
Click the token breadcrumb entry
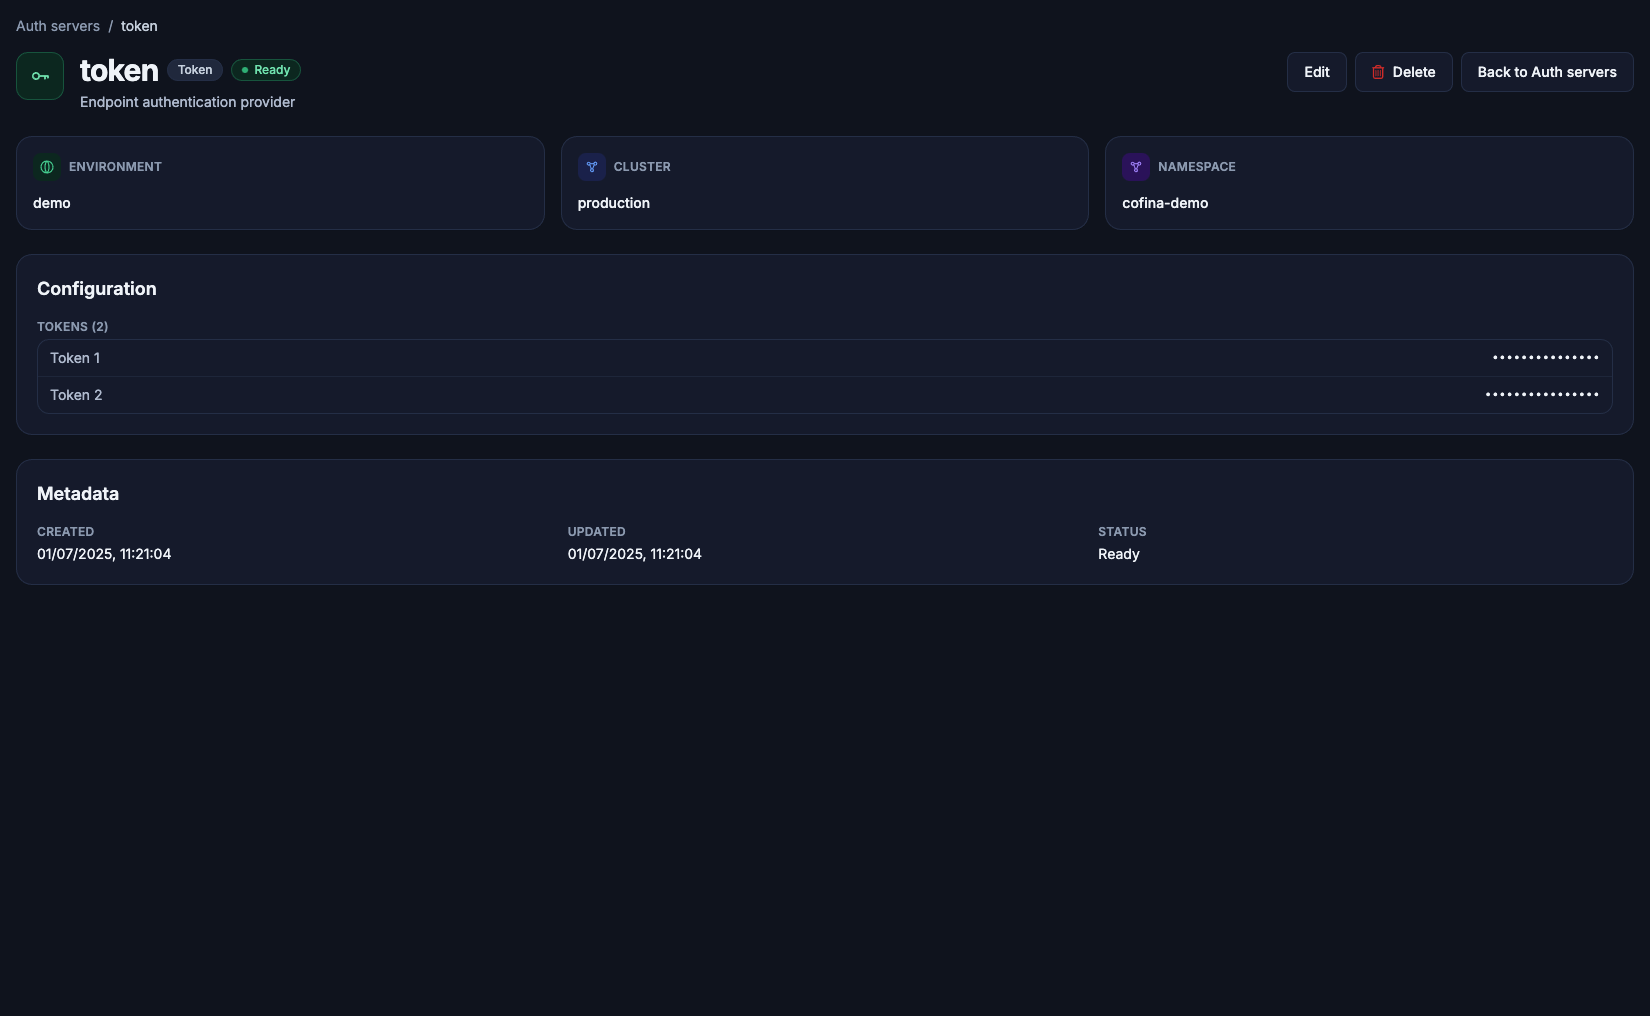tap(139, 26)
